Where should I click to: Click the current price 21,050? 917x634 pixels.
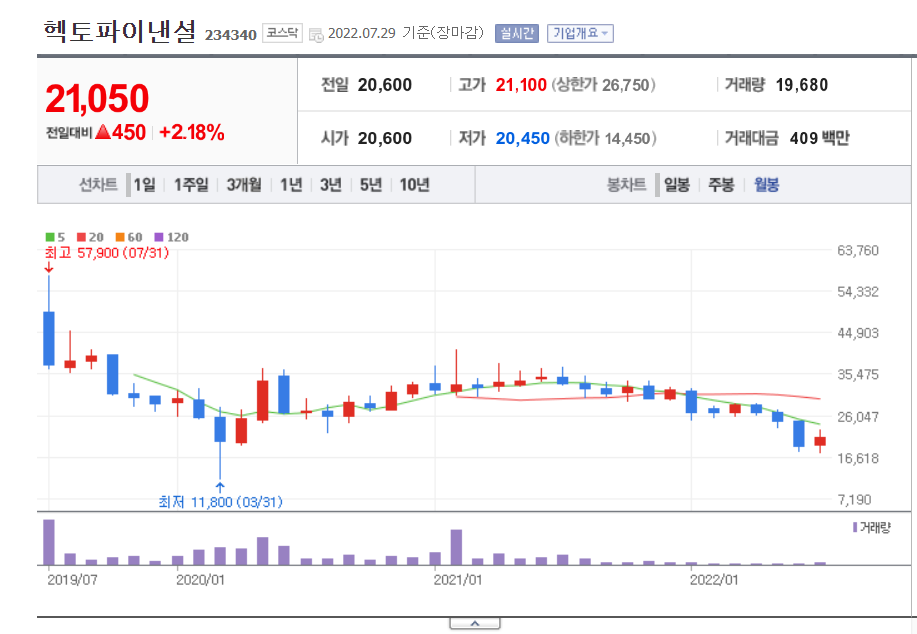(97, 98)
